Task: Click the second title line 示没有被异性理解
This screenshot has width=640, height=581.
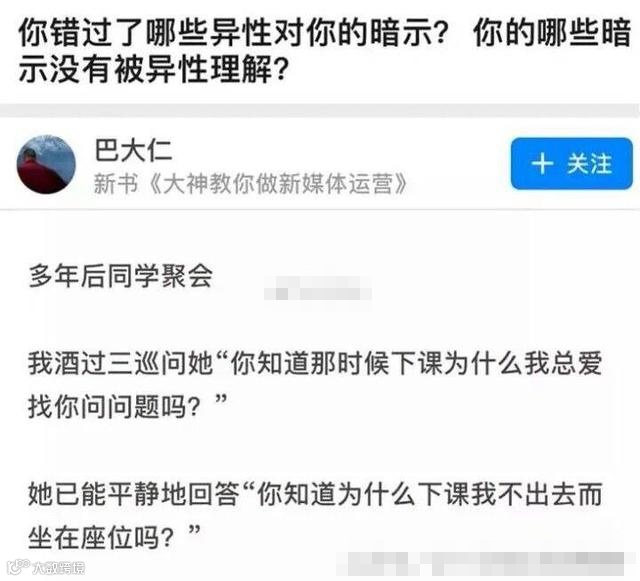Action: 153,69
